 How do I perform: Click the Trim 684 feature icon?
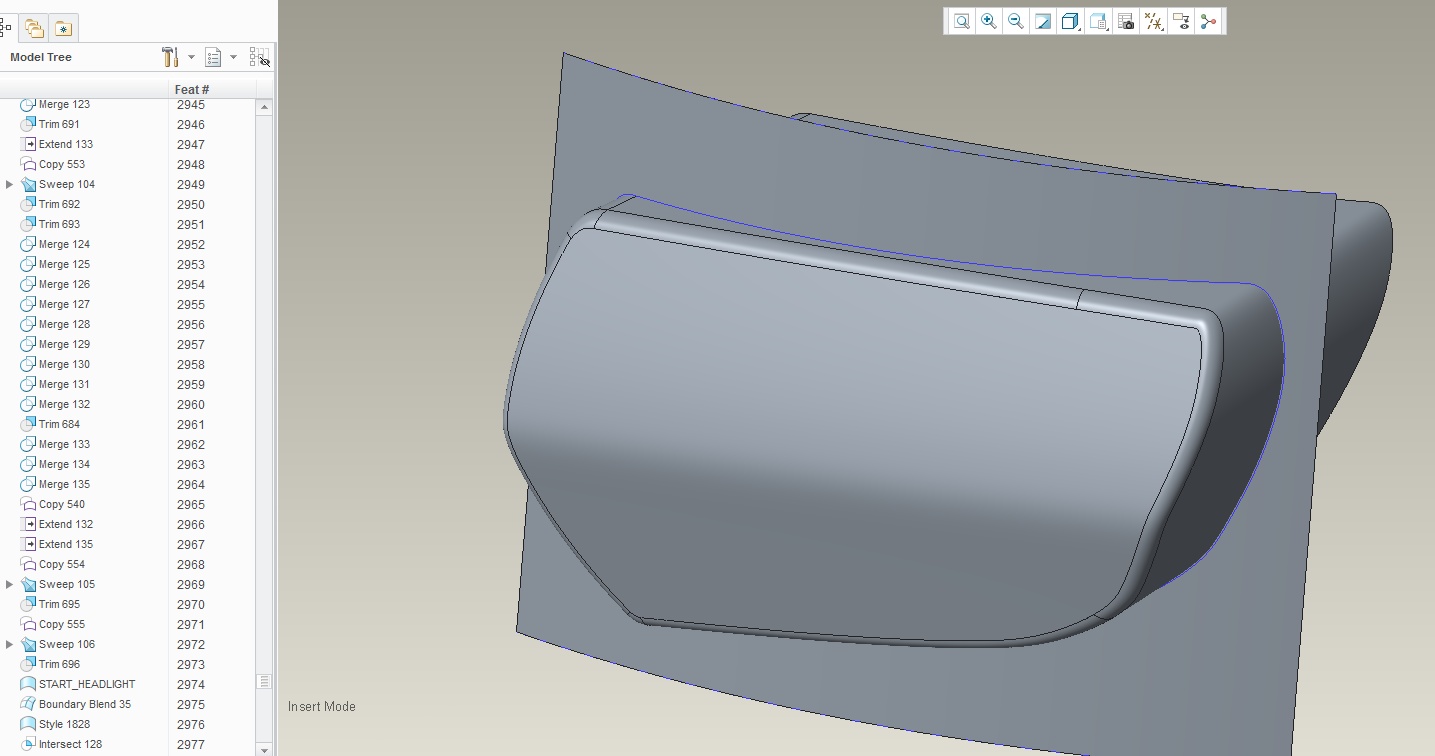click(28, 424)
